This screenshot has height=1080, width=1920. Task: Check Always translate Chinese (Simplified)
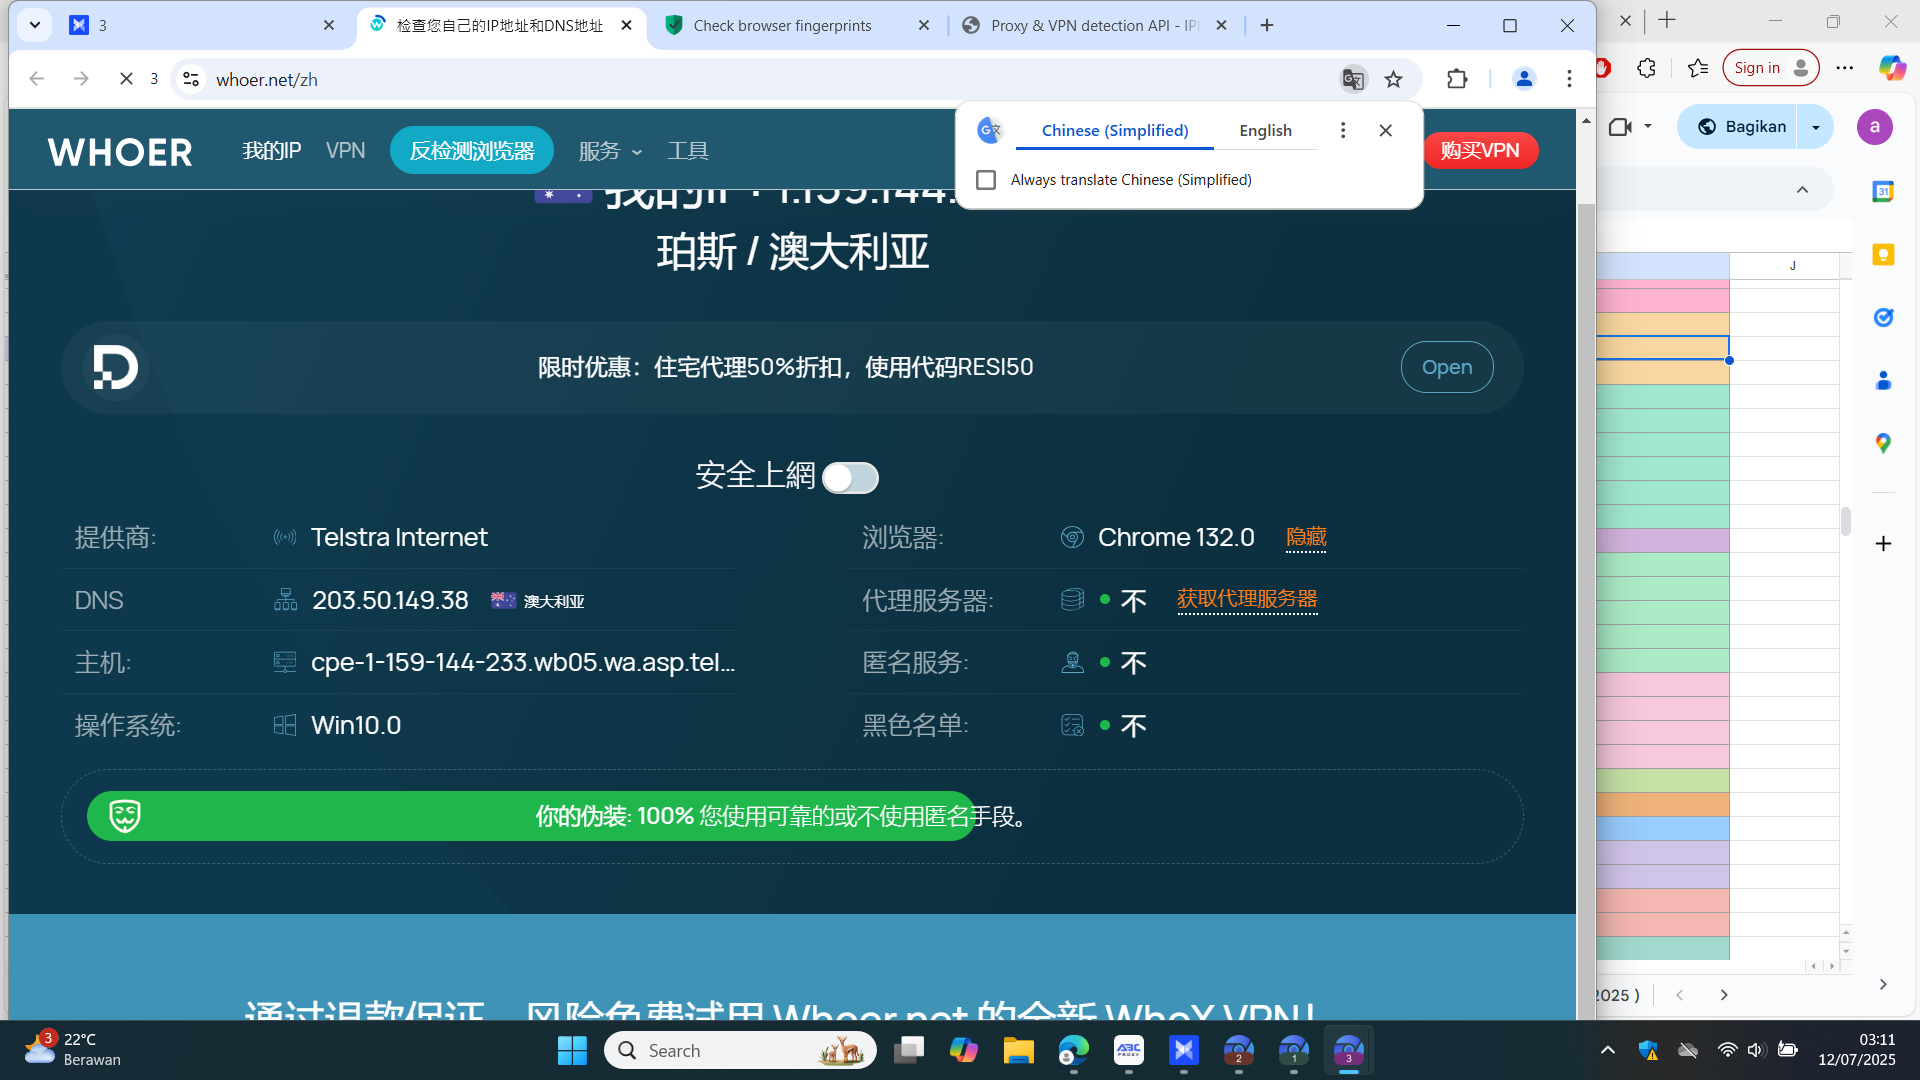986,180
